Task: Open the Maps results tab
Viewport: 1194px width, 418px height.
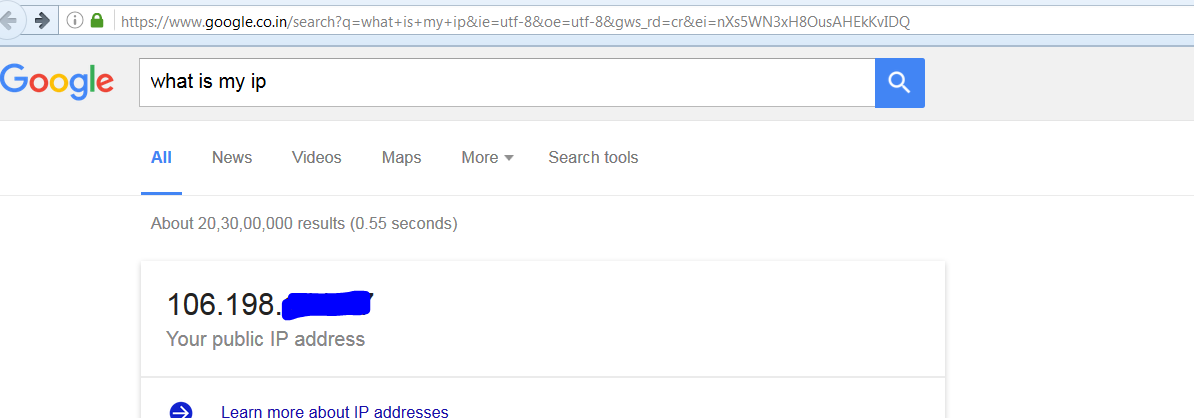Action: pos(401,157)
